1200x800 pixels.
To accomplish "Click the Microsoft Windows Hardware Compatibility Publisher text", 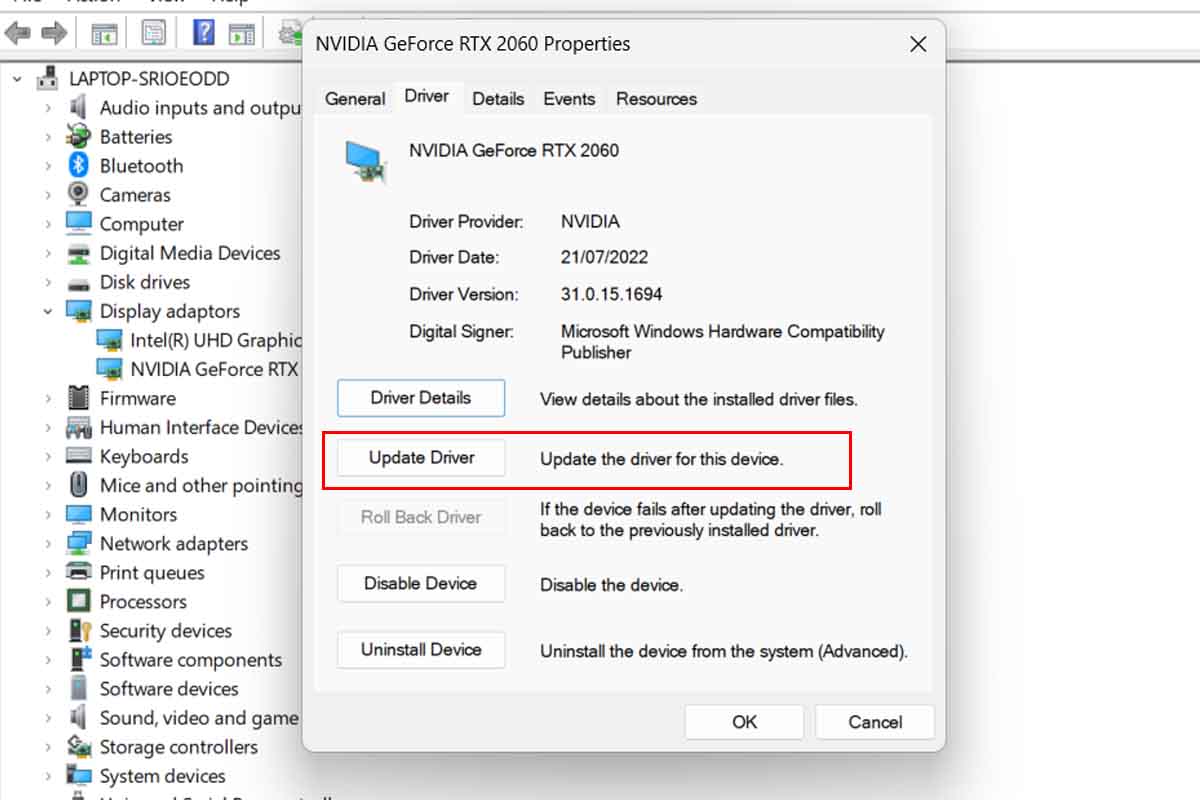I will pyautogui.click(x=722, y=341).
